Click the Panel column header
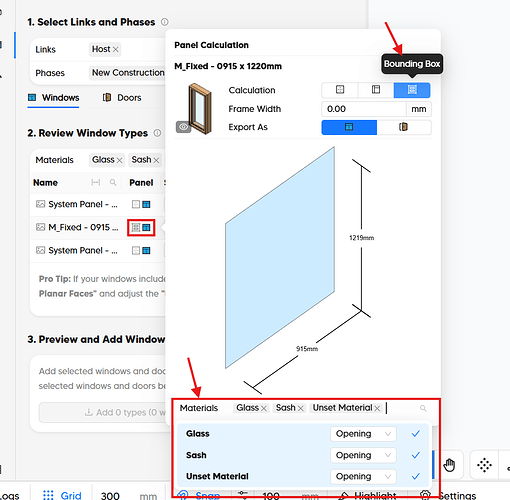This screenshot has height=500, width=510. tap(141, 183)
